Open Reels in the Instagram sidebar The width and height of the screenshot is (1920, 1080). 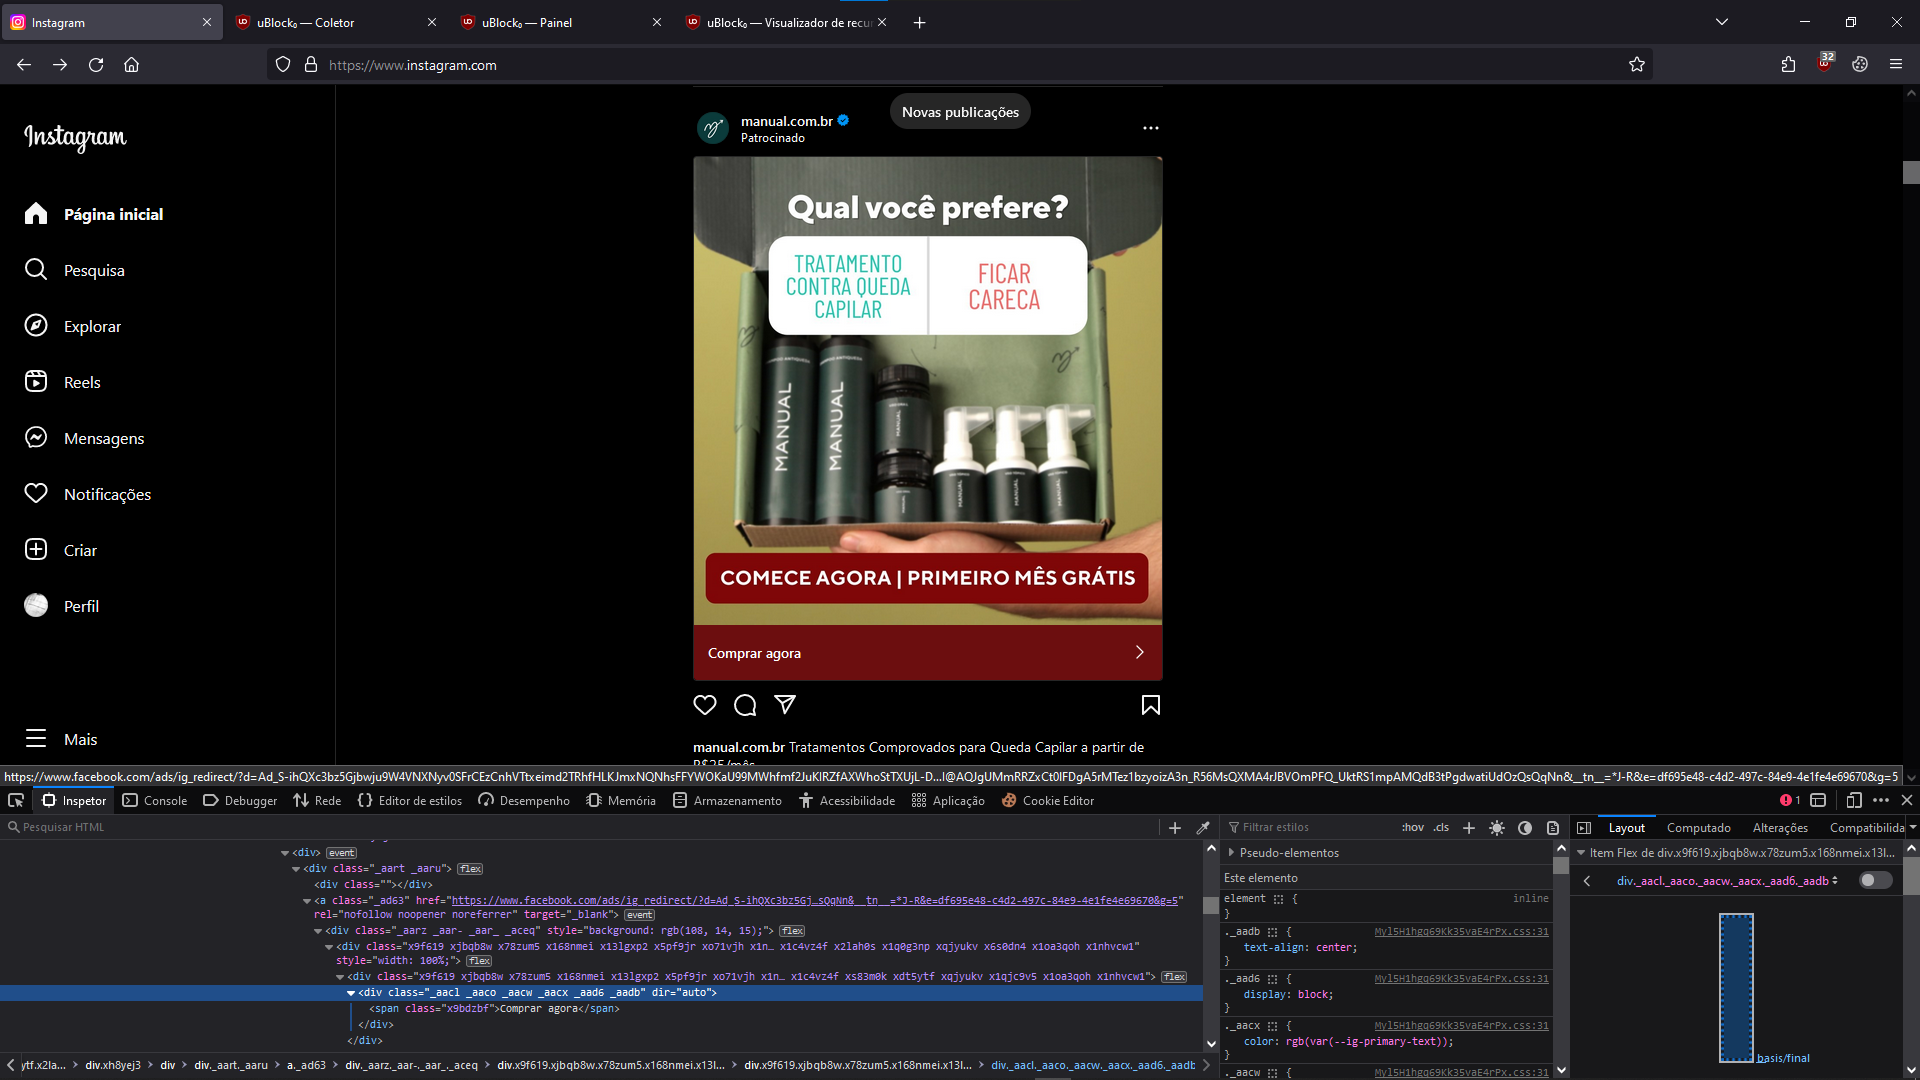81,381
